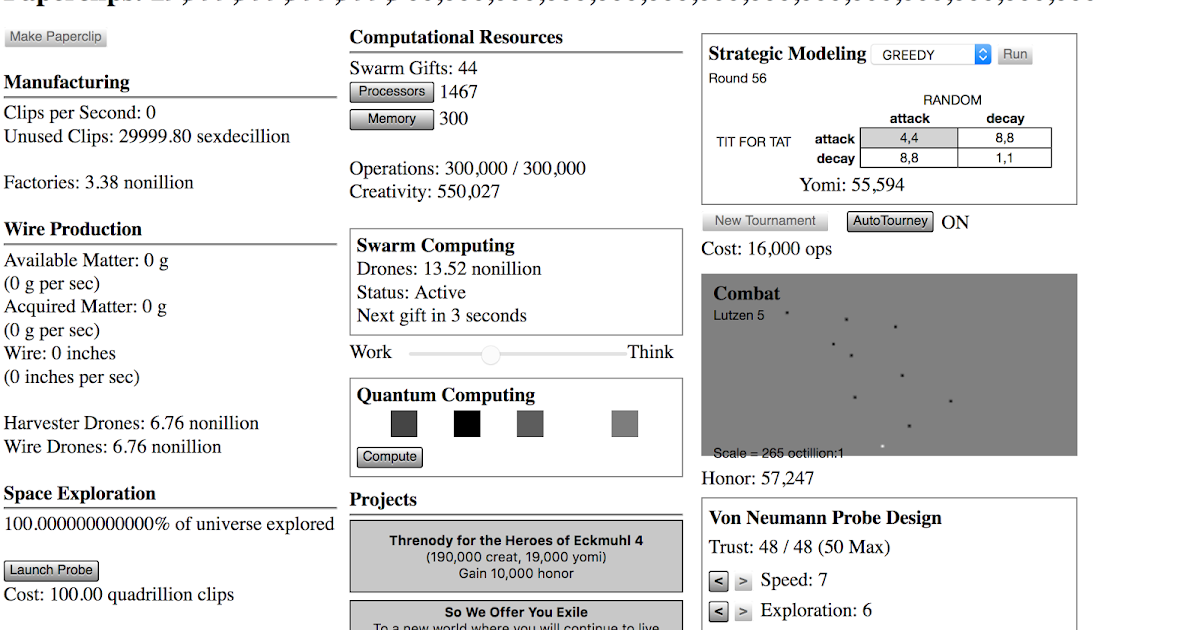The width and height of the screenshot is (1200, 630).
Task: Click the Factories: 3.38 nonillion text
Action: [99, 183]
